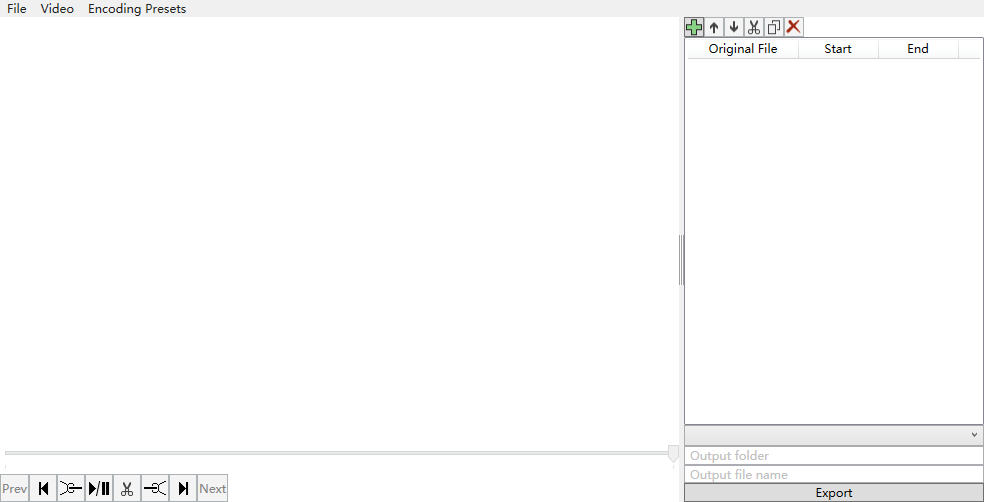Cut at current position with bottom scissors

tap(127, 488)
